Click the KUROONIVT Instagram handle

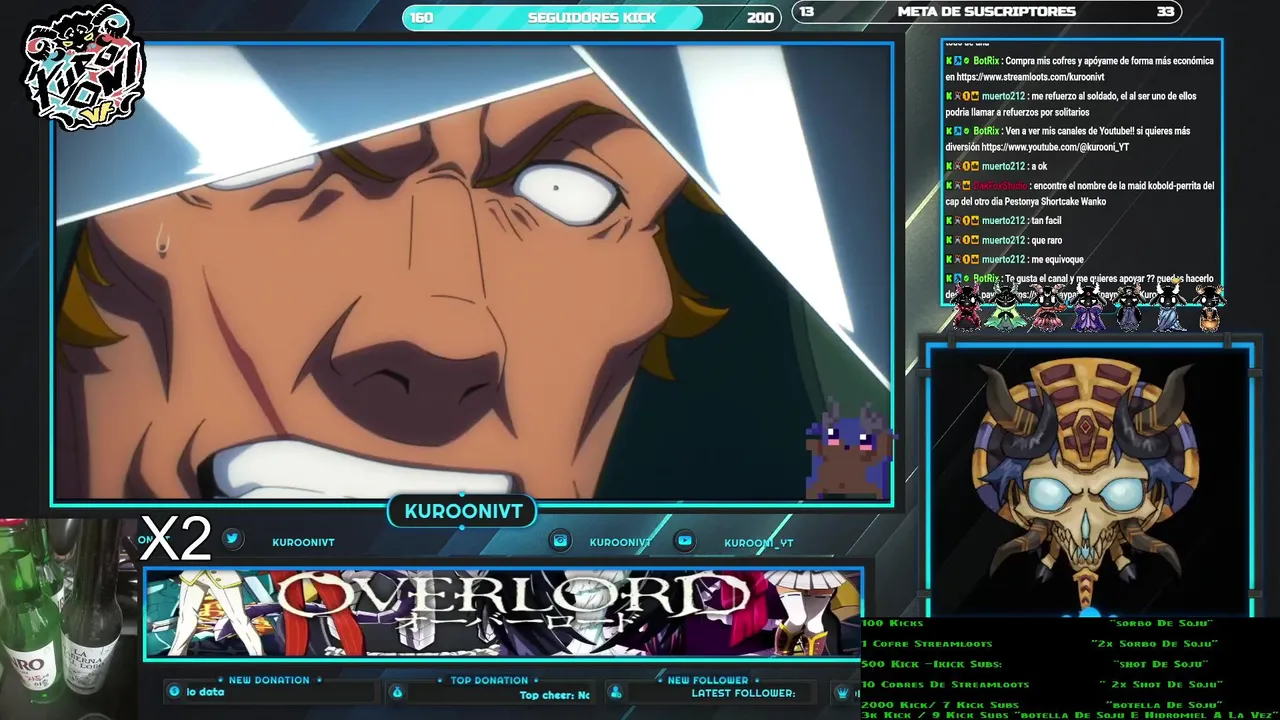pos(620,542)
